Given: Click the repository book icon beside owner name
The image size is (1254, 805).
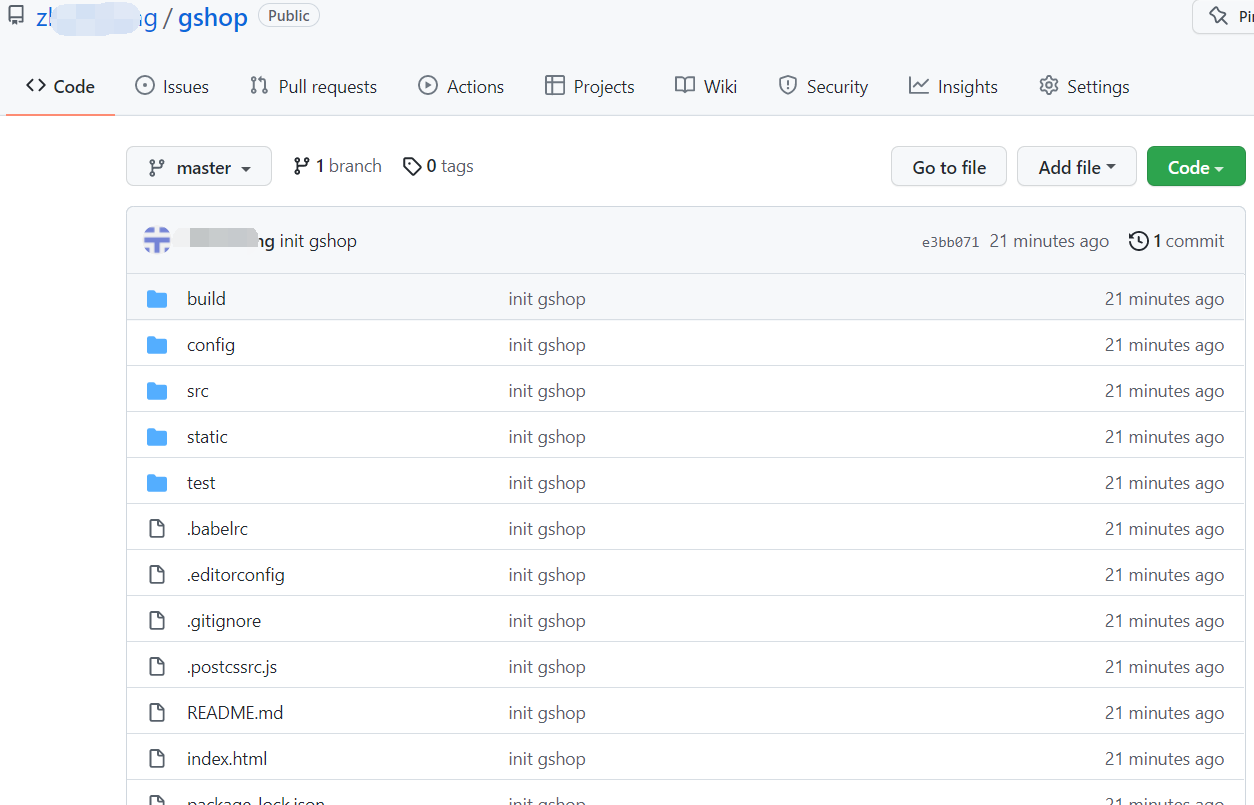Looking at the screenshot, I should point(16,16).
